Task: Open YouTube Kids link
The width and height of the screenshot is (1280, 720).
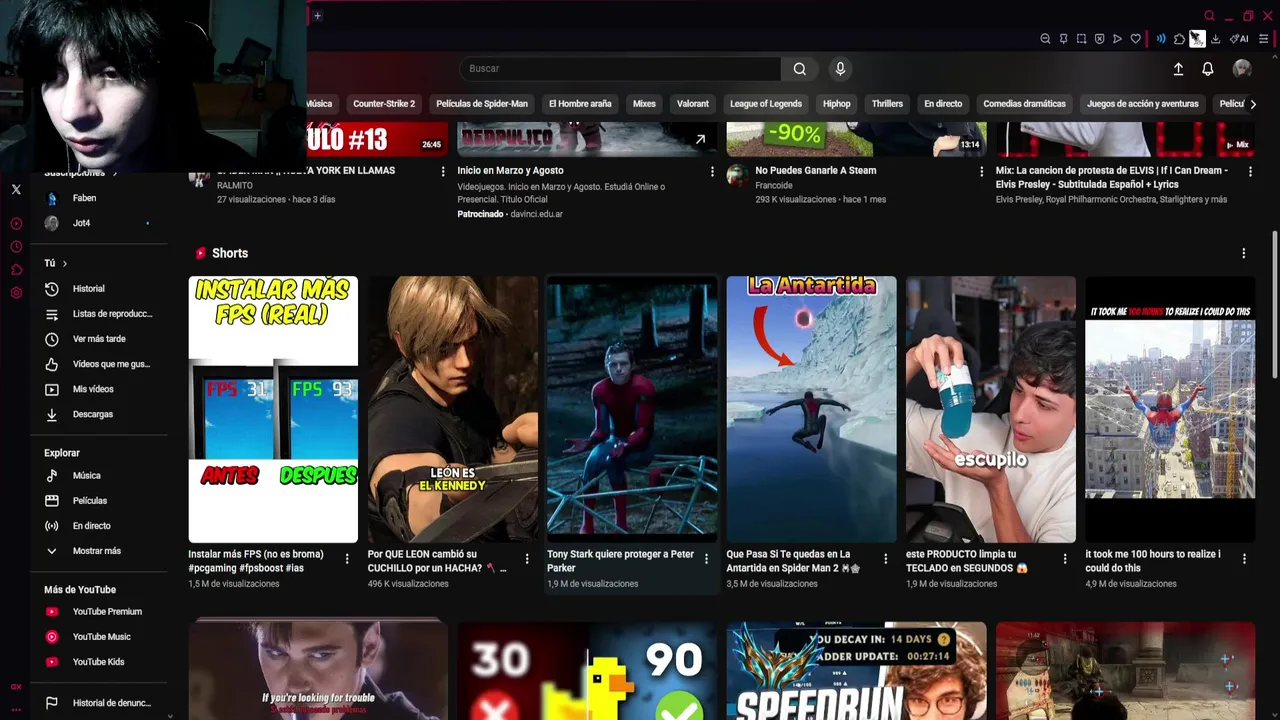Action: pyautogui.click(x=100, y=662)
